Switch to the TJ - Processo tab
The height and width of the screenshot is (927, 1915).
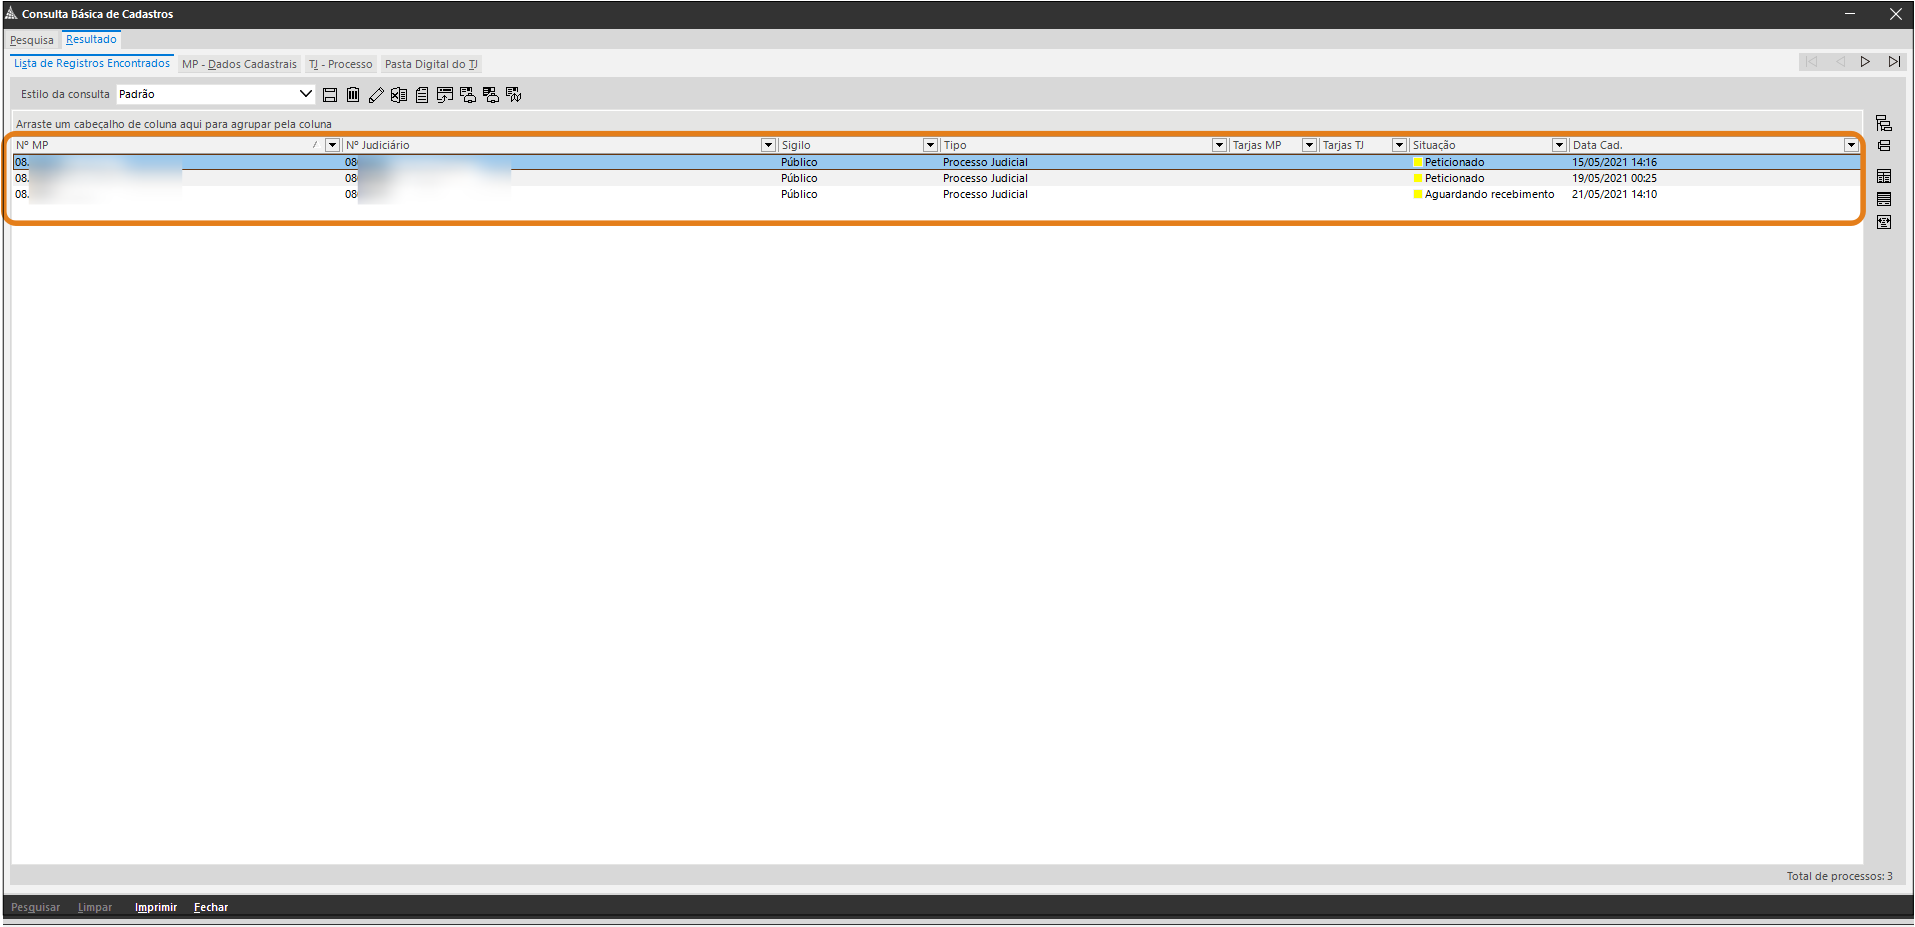pos(340,64)
